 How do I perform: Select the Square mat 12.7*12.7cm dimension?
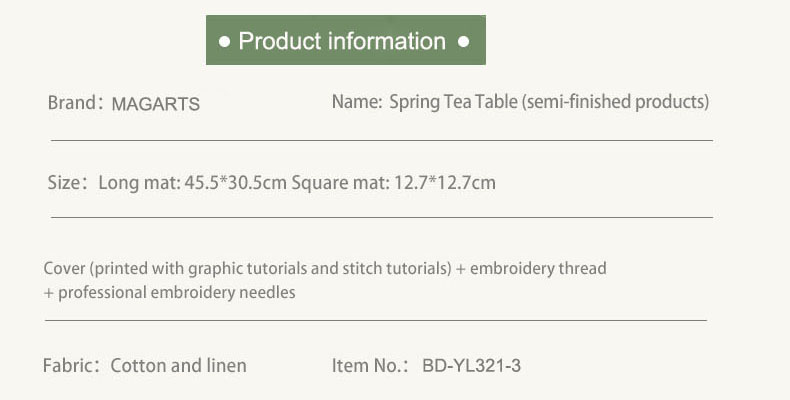click(x=394, y=183)
